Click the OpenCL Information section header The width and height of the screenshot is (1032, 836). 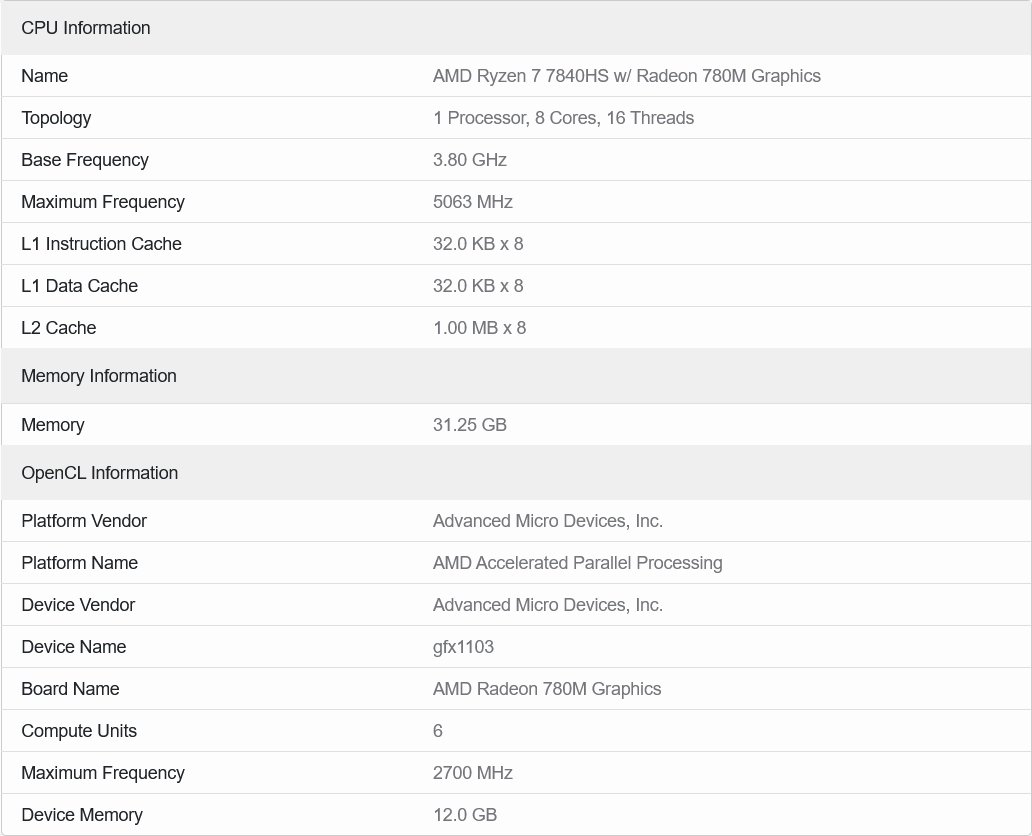pos(99,473)
